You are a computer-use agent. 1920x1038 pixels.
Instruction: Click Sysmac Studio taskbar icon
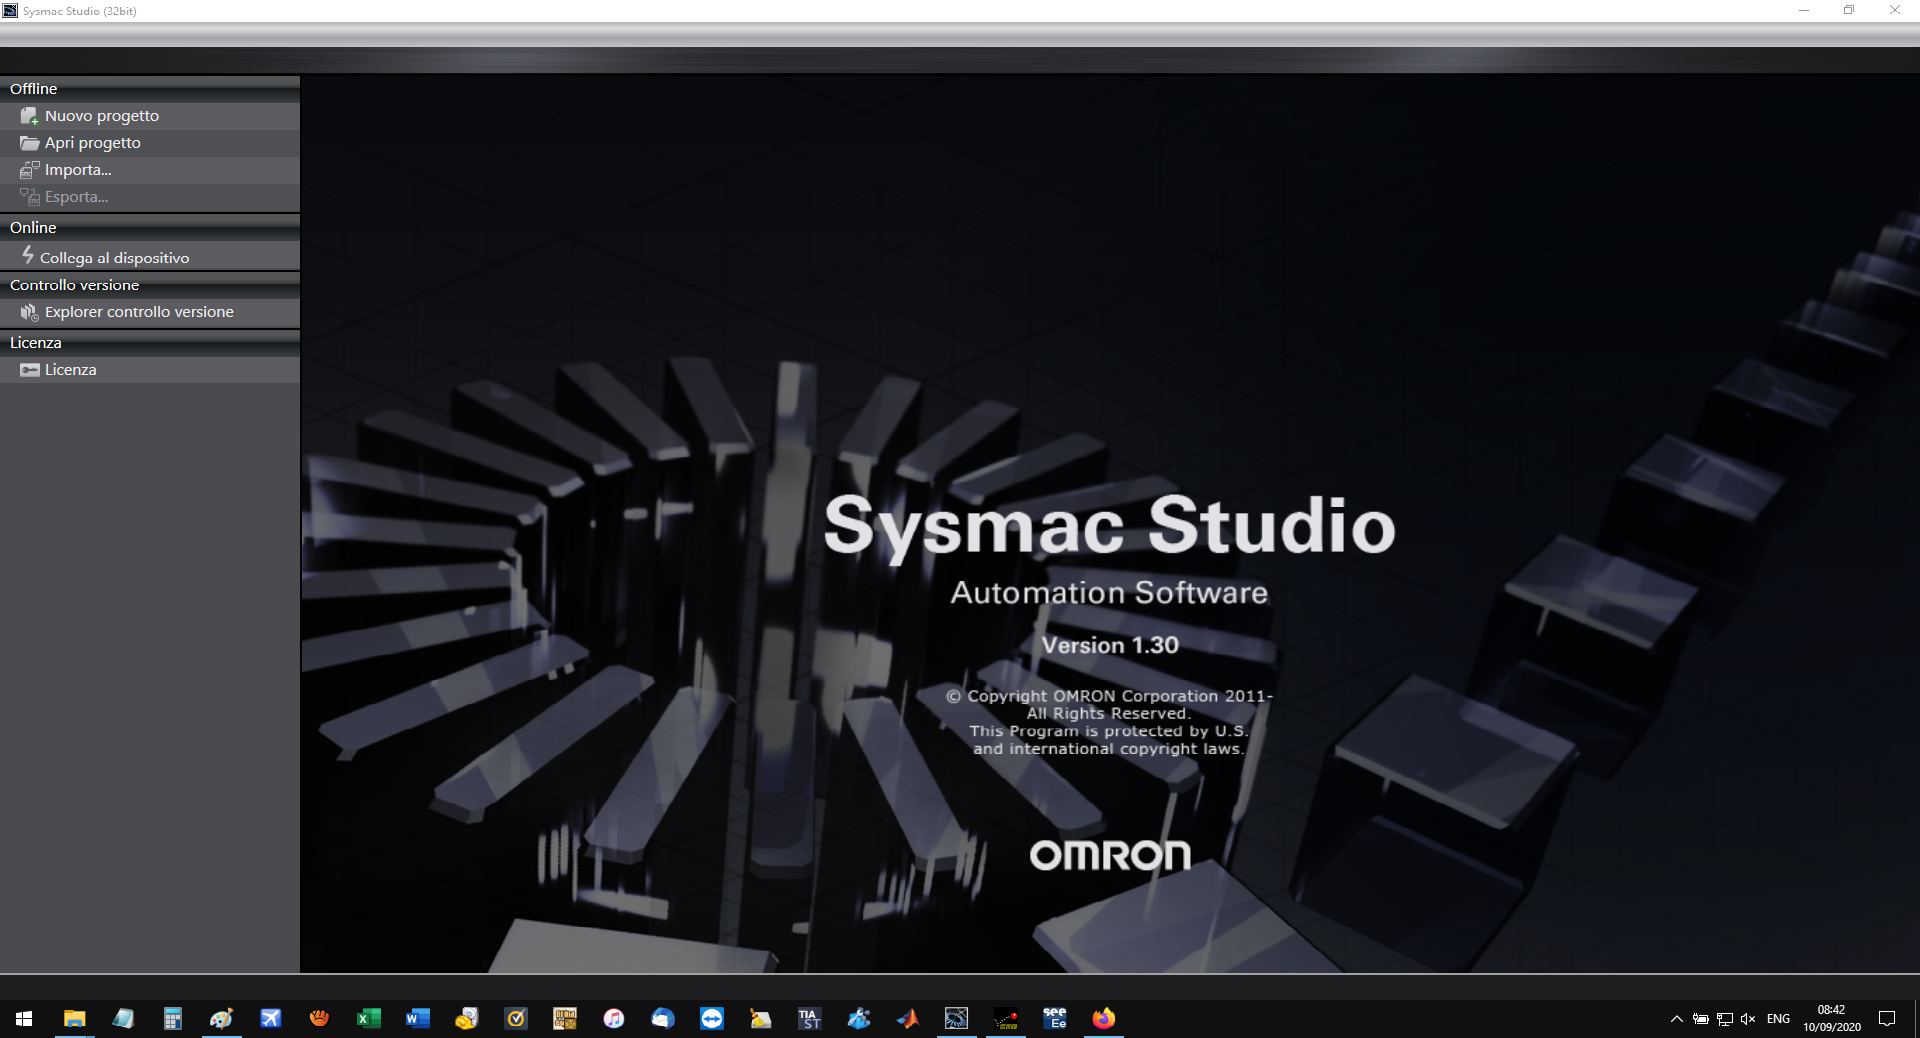tap(957, 1018)
